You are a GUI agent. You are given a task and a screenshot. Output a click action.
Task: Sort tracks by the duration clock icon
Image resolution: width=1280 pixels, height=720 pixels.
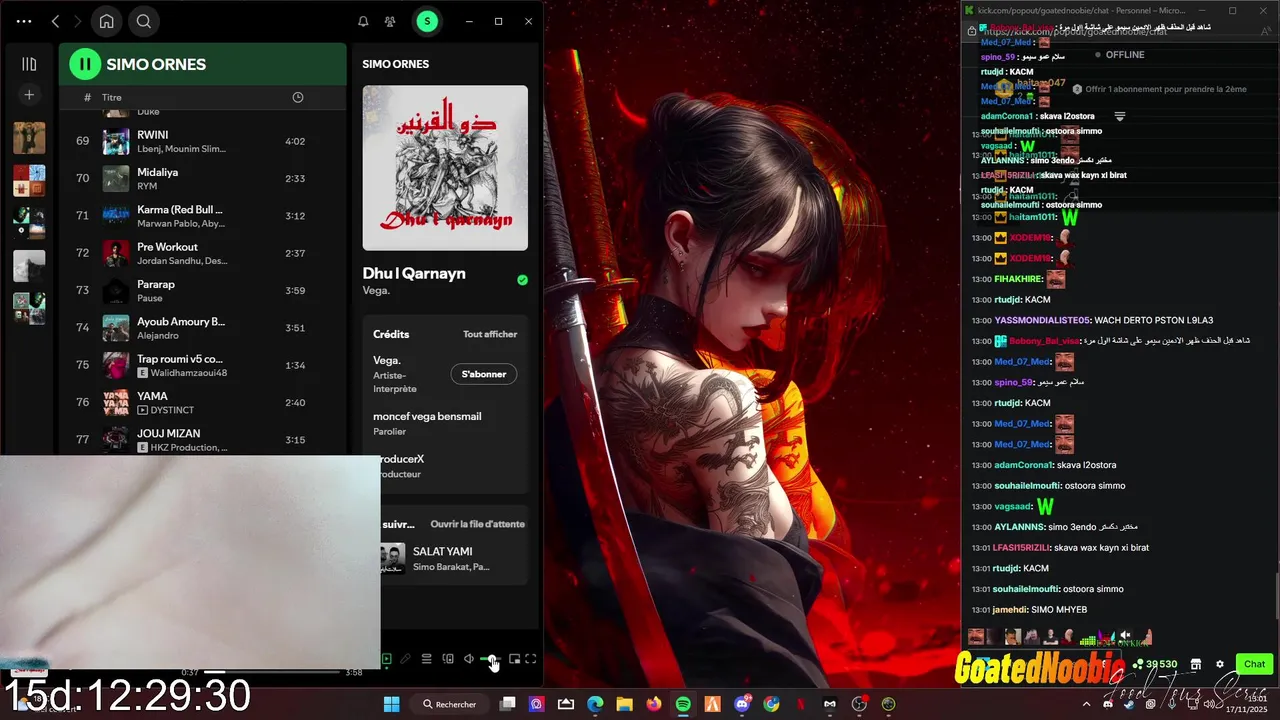click(x=297, y=97)
